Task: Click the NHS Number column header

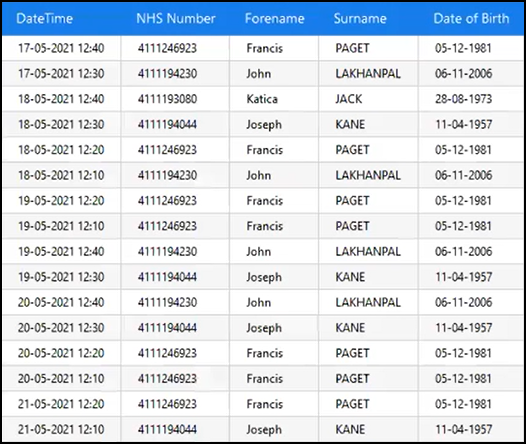Action: tap(176, 18)
